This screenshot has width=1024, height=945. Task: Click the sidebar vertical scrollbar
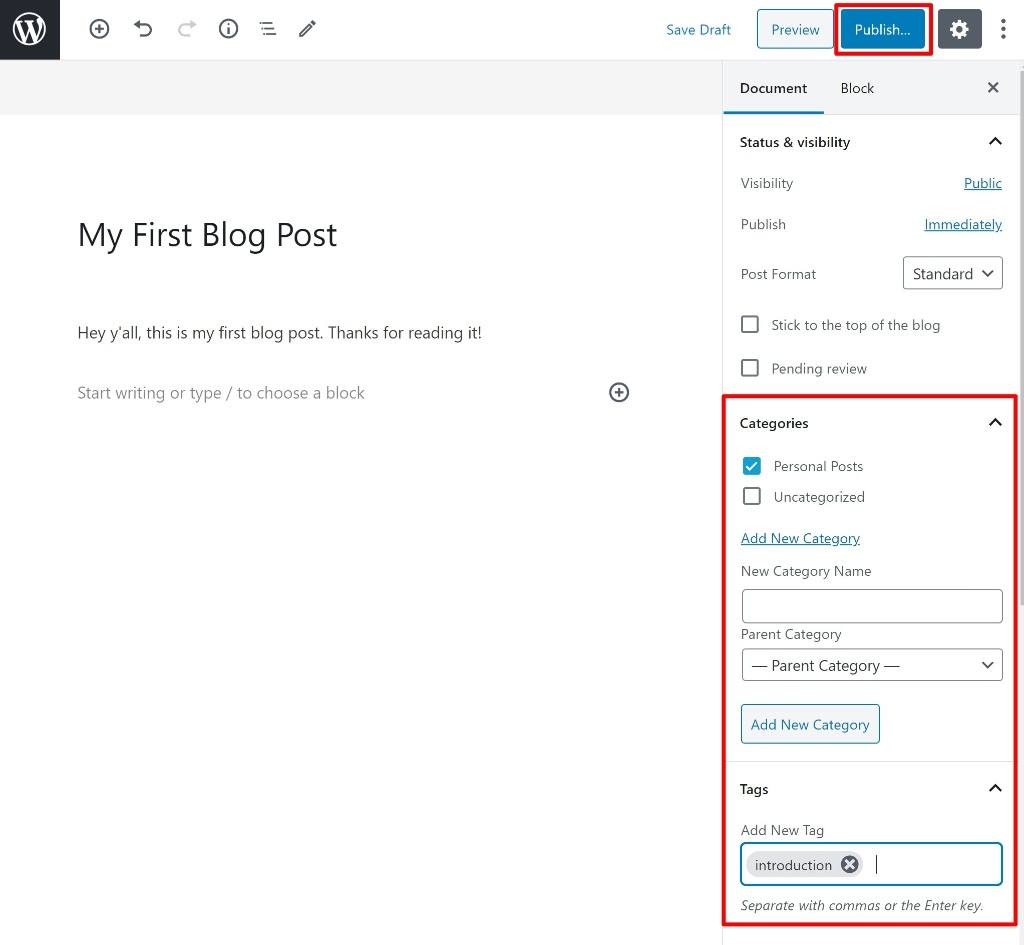(x=1020, y=336)
